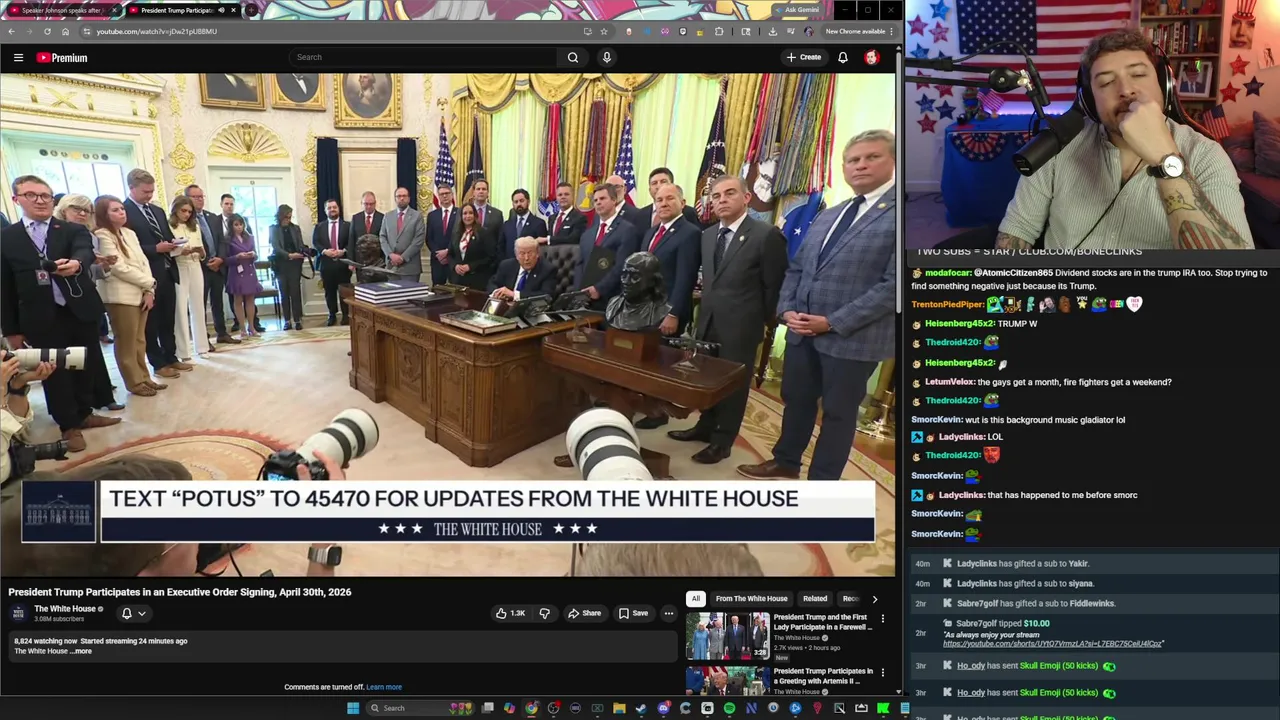Click chat username modafocar
1280x720 pixels.
(948, 273)
